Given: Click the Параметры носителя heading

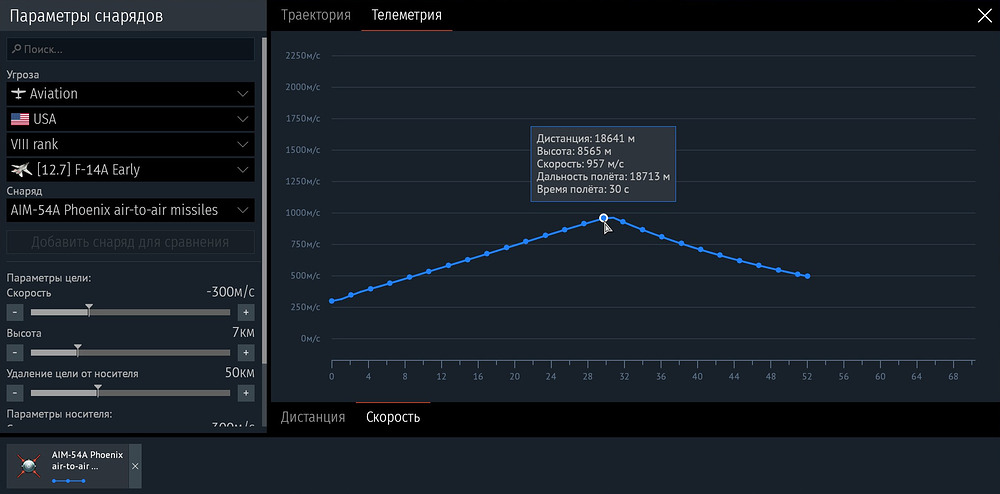Looking at the screenshot, I should click(59, 414).
